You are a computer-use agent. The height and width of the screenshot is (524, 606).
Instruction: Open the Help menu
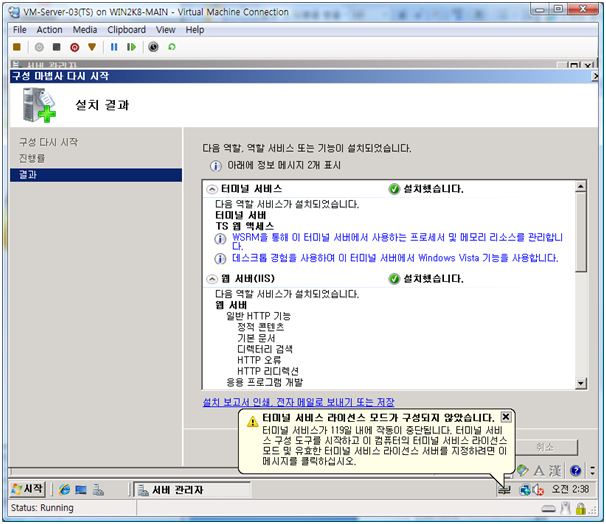coord(194,30)
